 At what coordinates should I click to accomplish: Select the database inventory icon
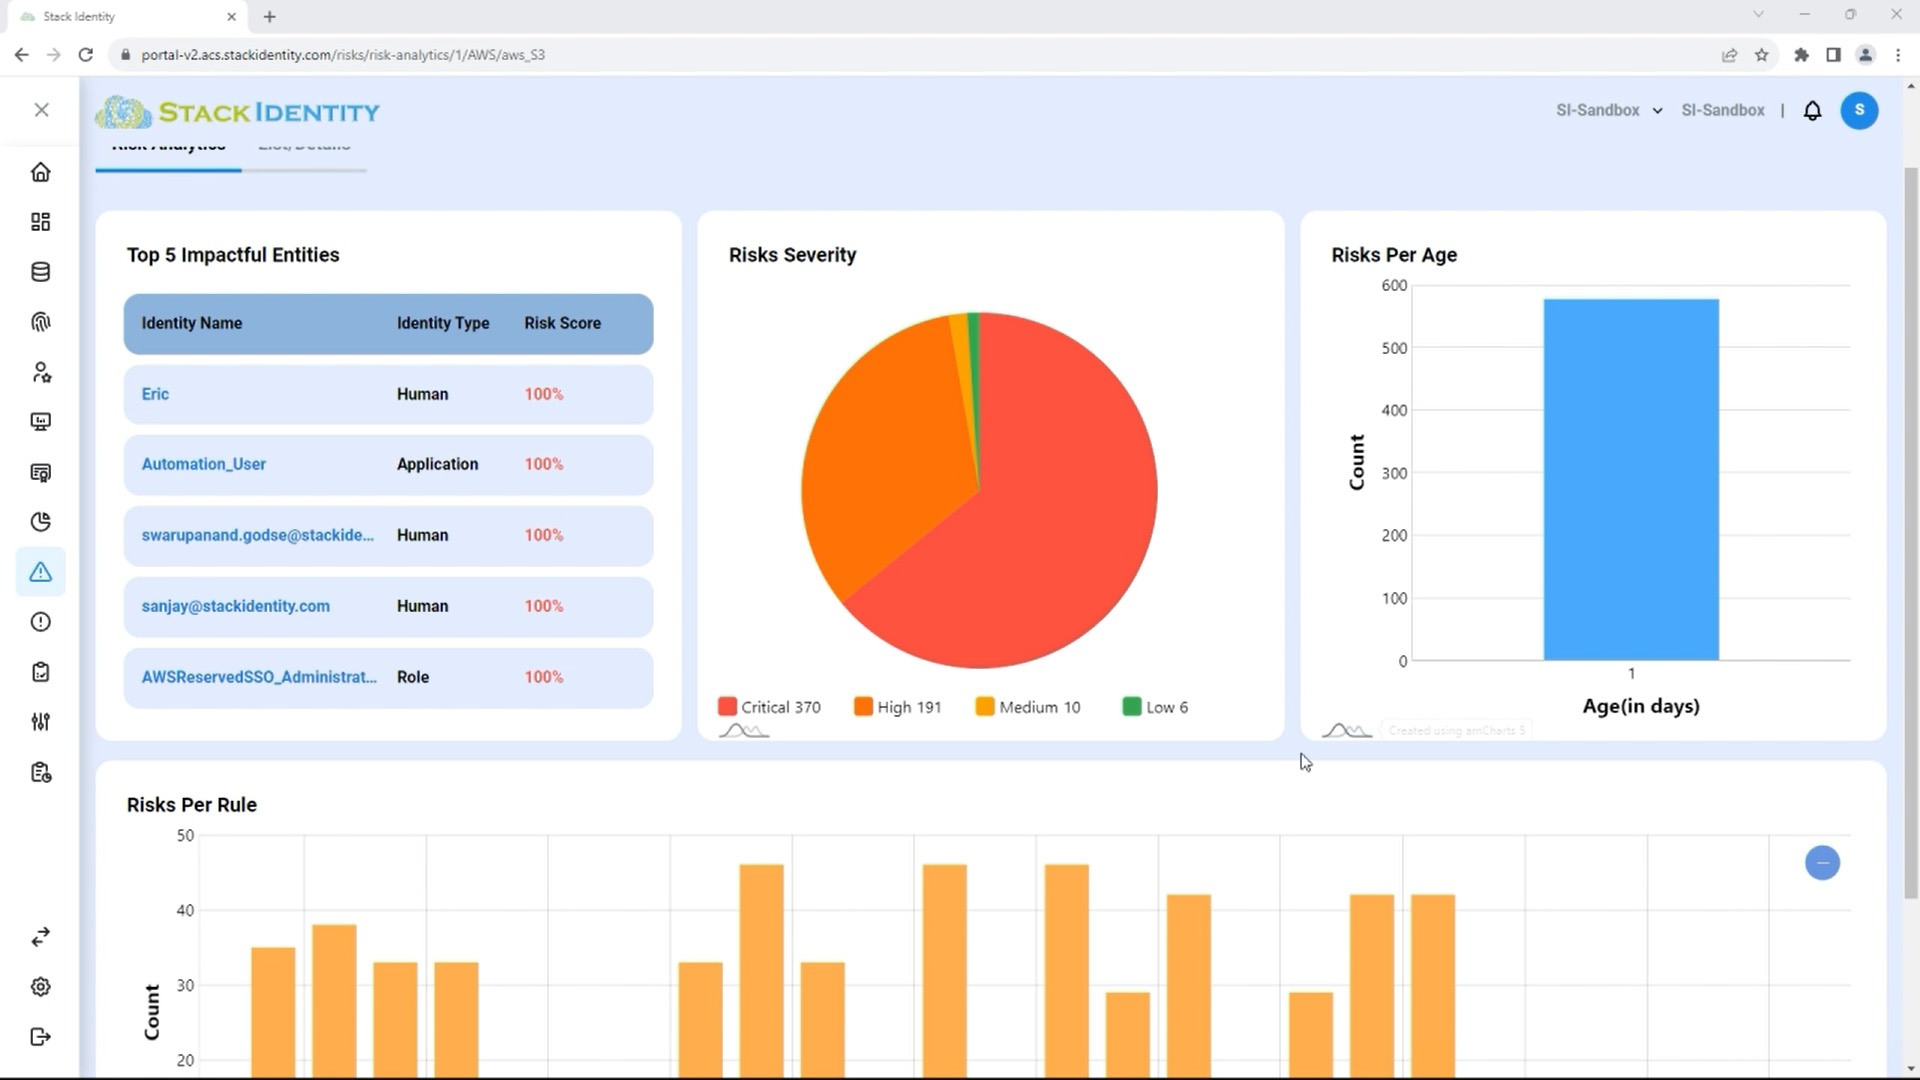point(41,271)
